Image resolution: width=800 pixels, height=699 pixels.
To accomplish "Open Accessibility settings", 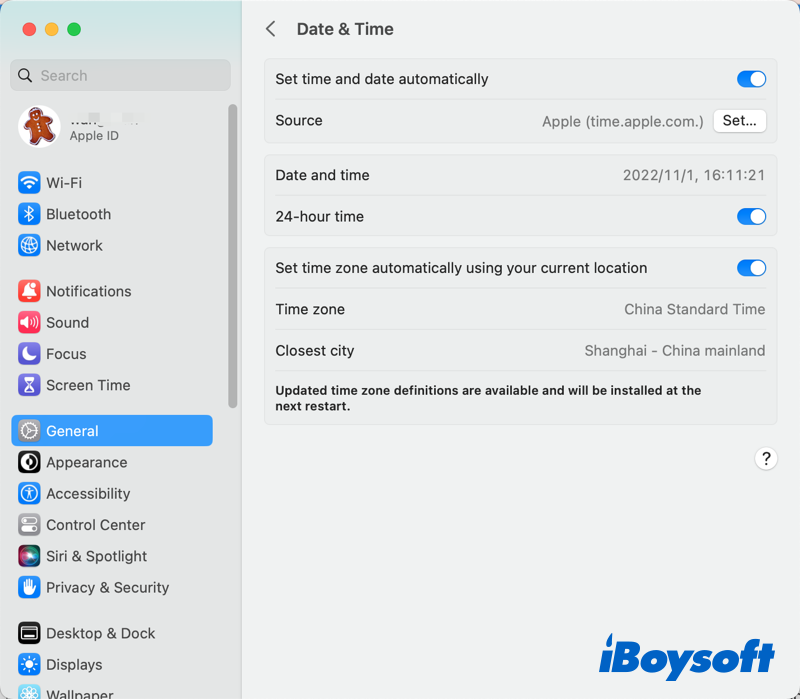I will tap(88, 493).
